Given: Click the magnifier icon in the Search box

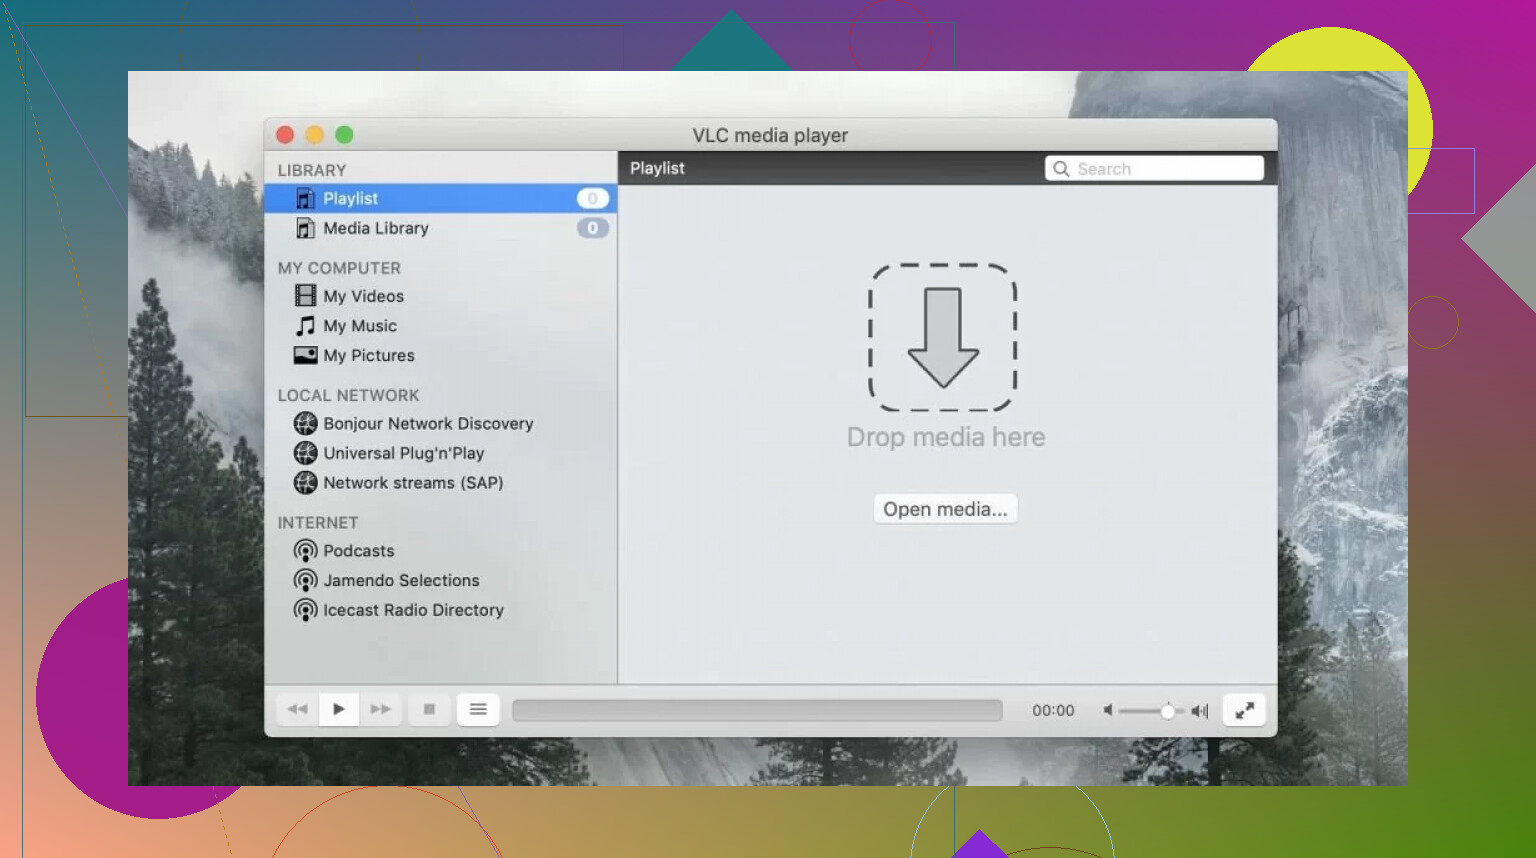Looking at the screenshot, I should coord(1061,169).
